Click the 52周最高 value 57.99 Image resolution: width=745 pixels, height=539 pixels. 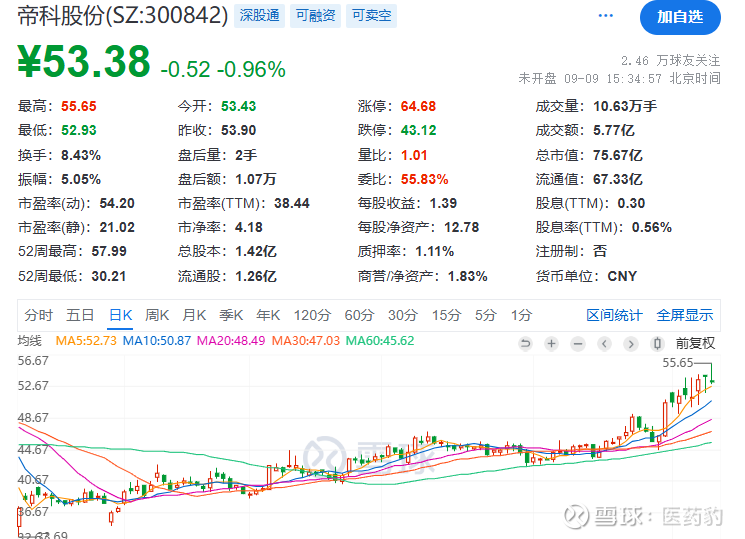click(x=109, y=251)
